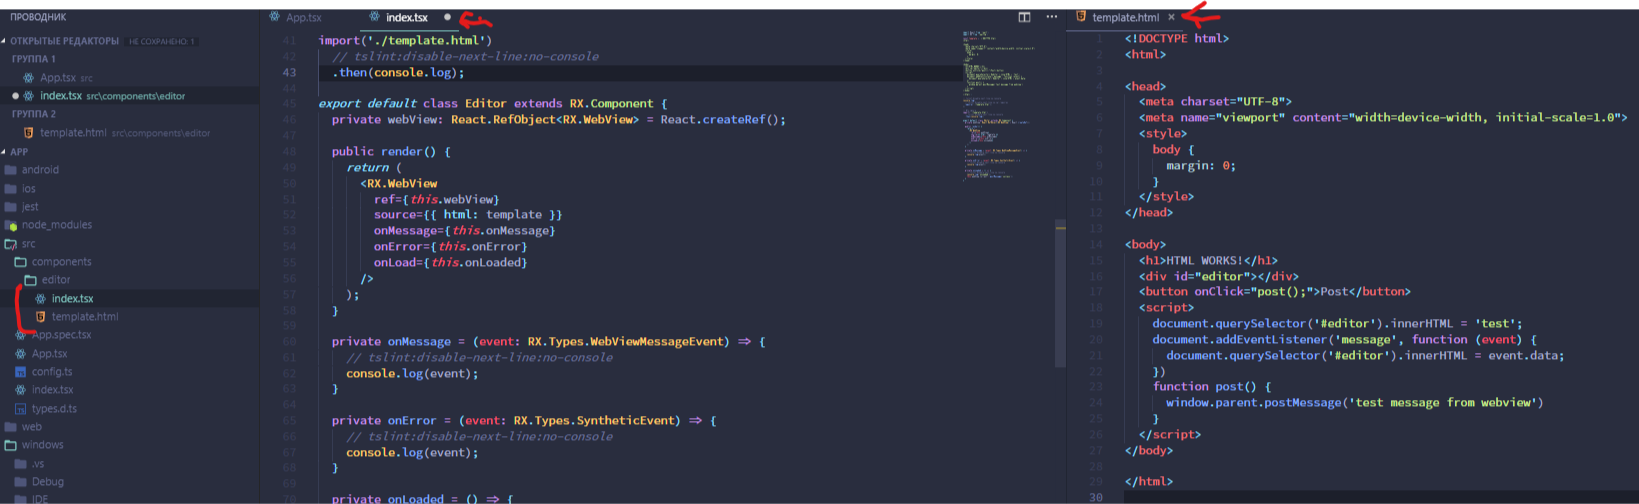Open App.tsx in the src tree

click(49, 353)
